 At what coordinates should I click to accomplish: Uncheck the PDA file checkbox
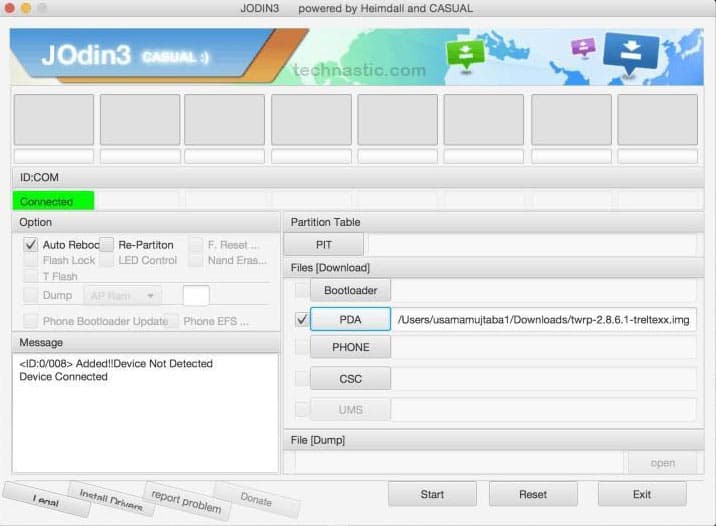point(301,319)
